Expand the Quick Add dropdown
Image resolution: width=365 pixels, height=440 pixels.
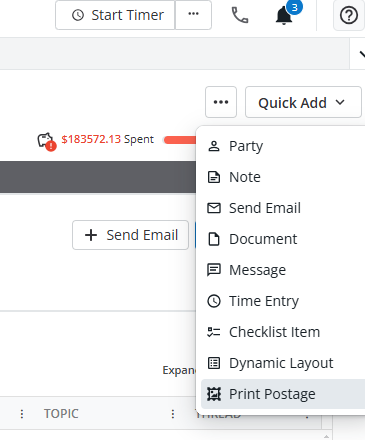(x=303, y=102)
